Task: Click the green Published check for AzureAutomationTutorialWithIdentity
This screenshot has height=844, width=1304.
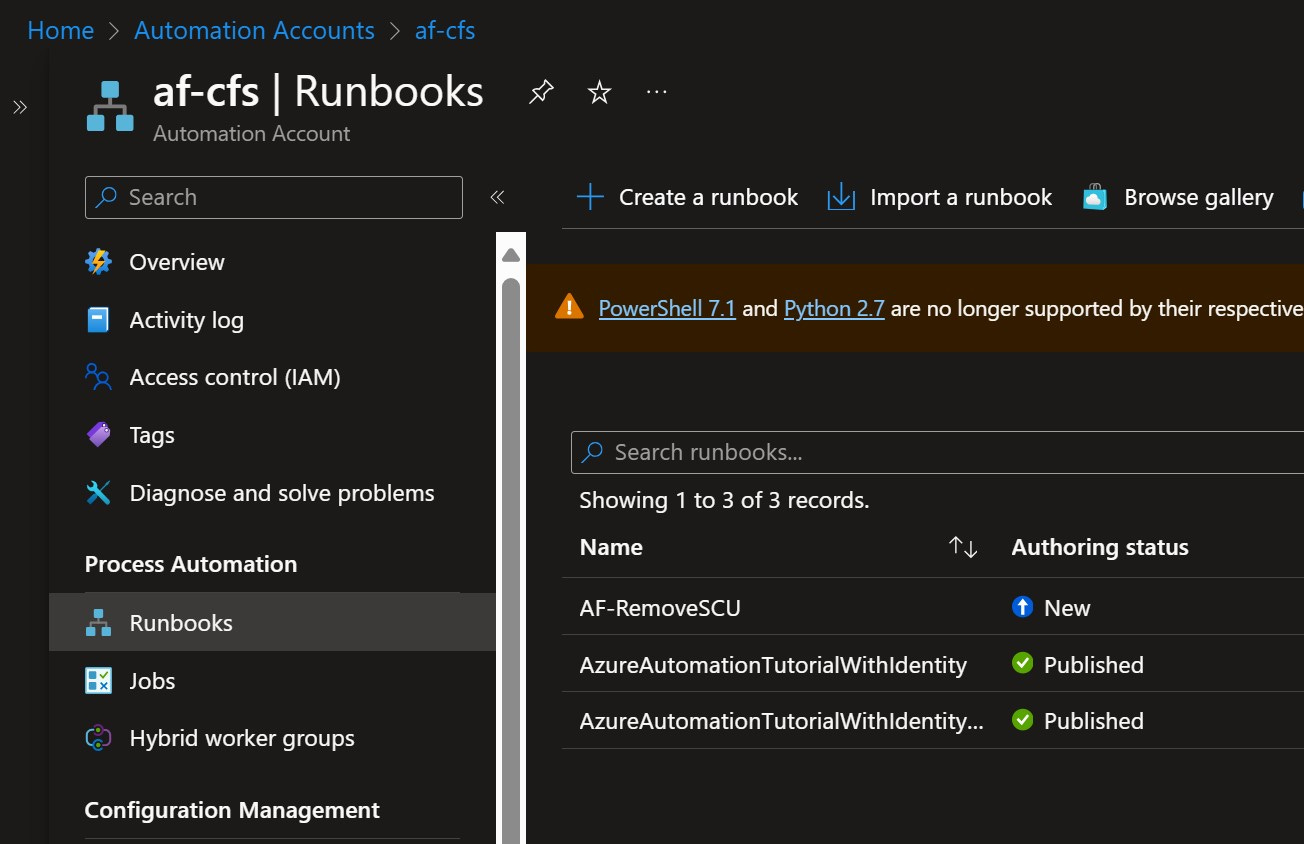Action: [x=1022, y=663]
